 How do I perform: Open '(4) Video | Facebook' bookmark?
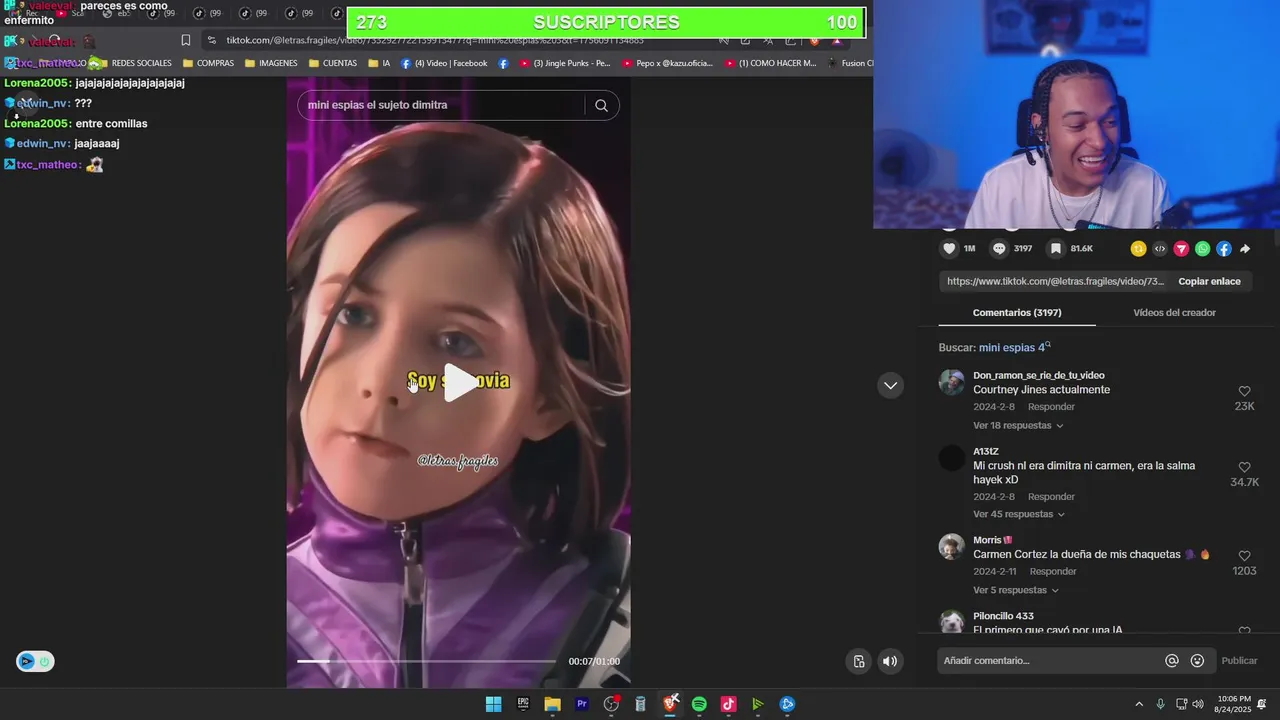tap(444, 63)
